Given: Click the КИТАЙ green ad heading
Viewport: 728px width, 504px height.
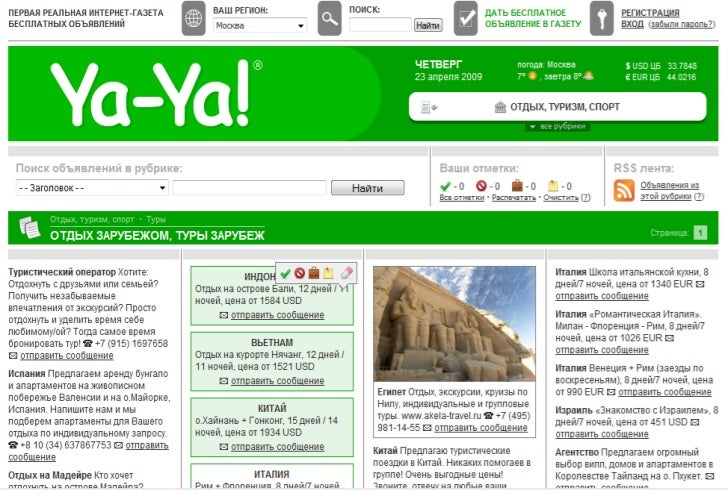Looking at the screenshot, I should [x=272, y=408].
